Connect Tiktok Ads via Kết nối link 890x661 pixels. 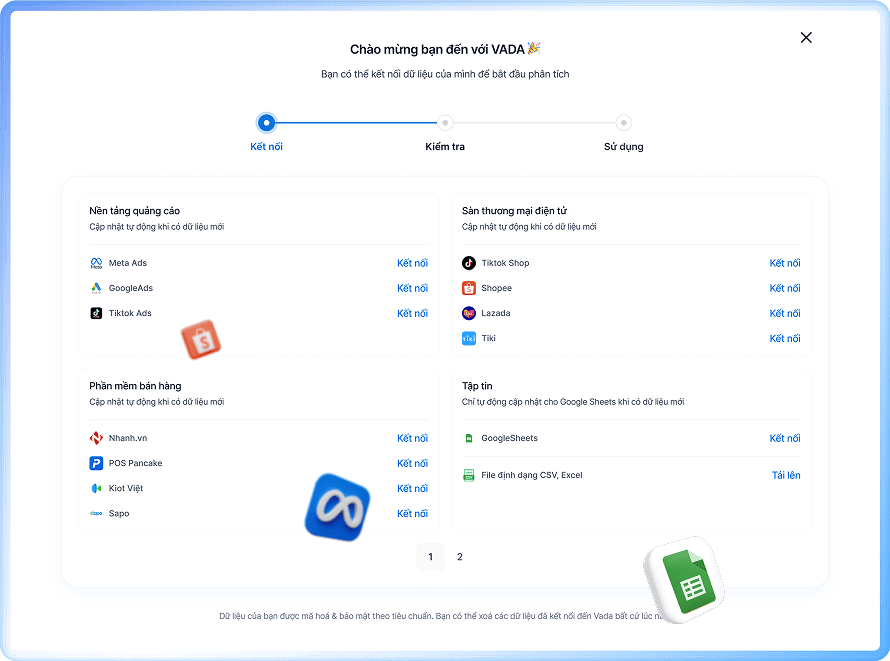(412, 313)
